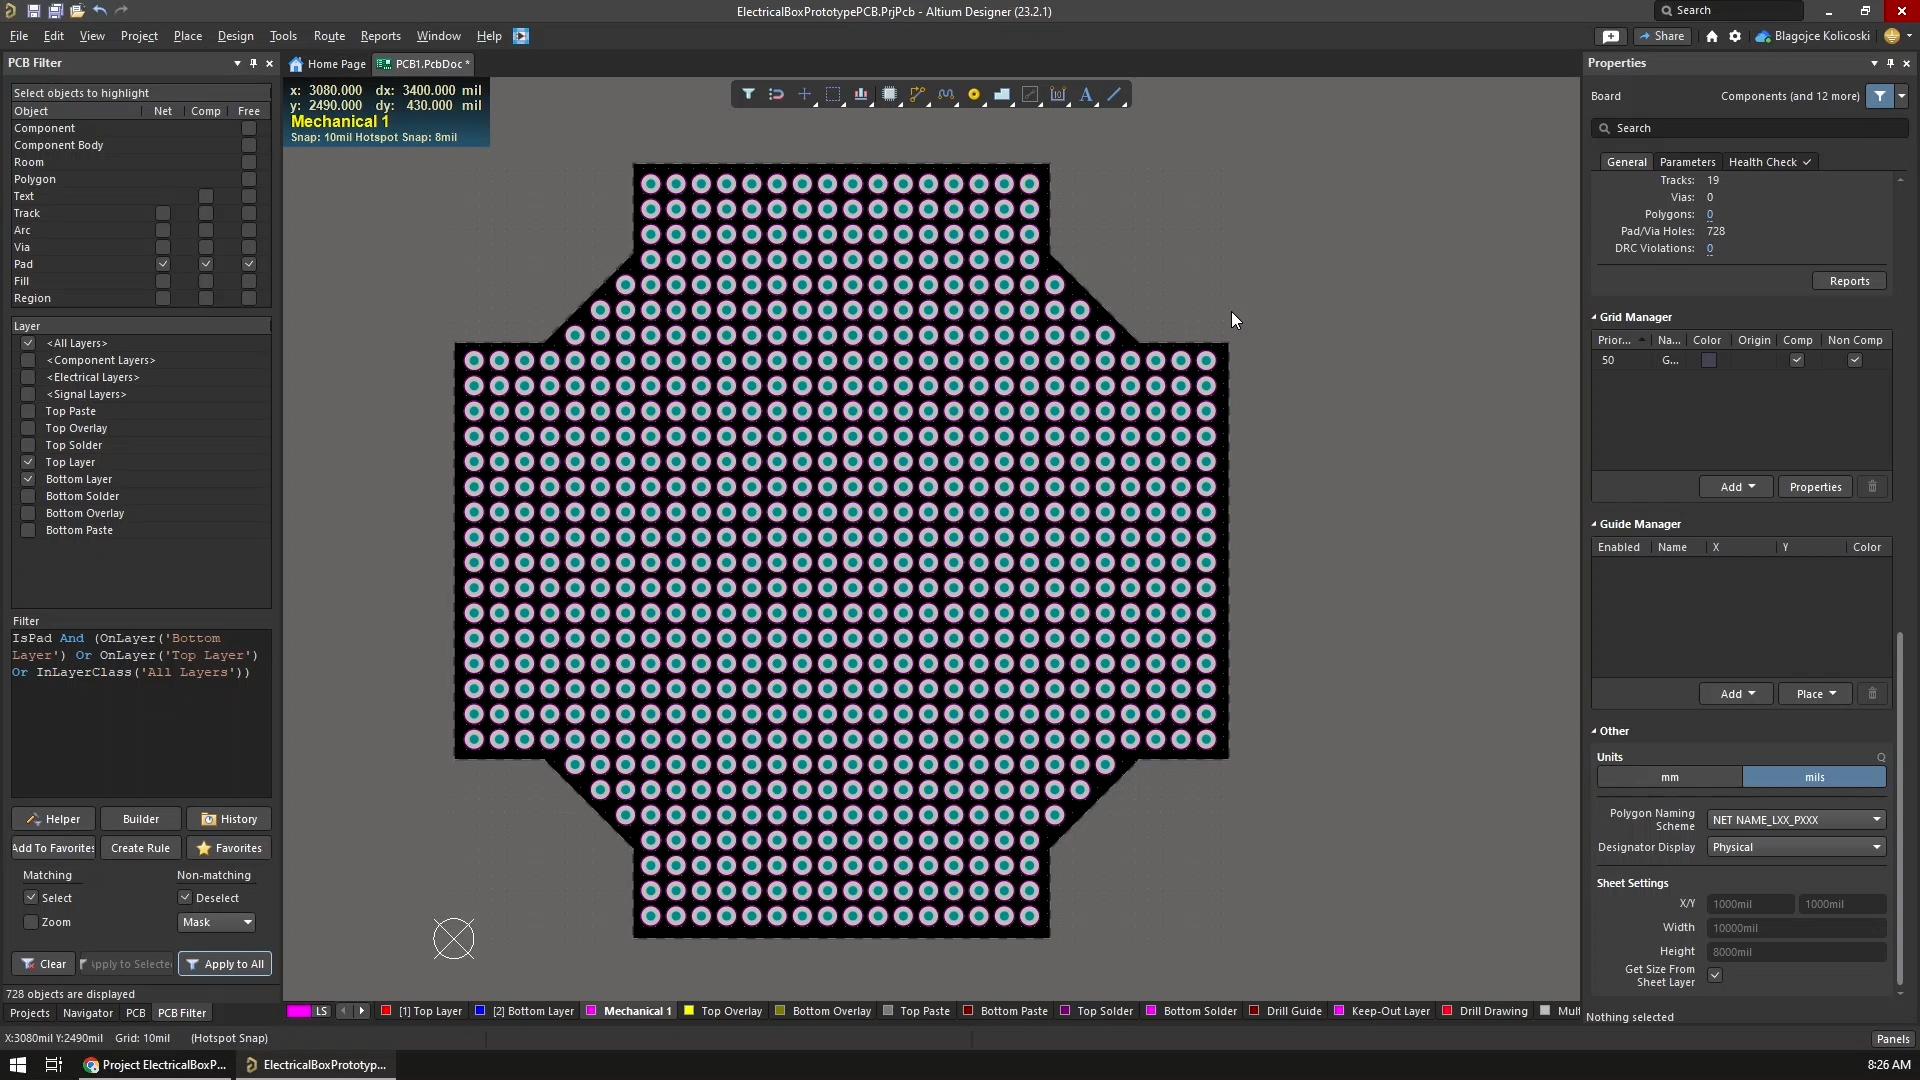Image resolution: width=1920 pixels, height=1080 pixels.
Task: Click the Undo arrow icon
Action: (x=100, y=11)
